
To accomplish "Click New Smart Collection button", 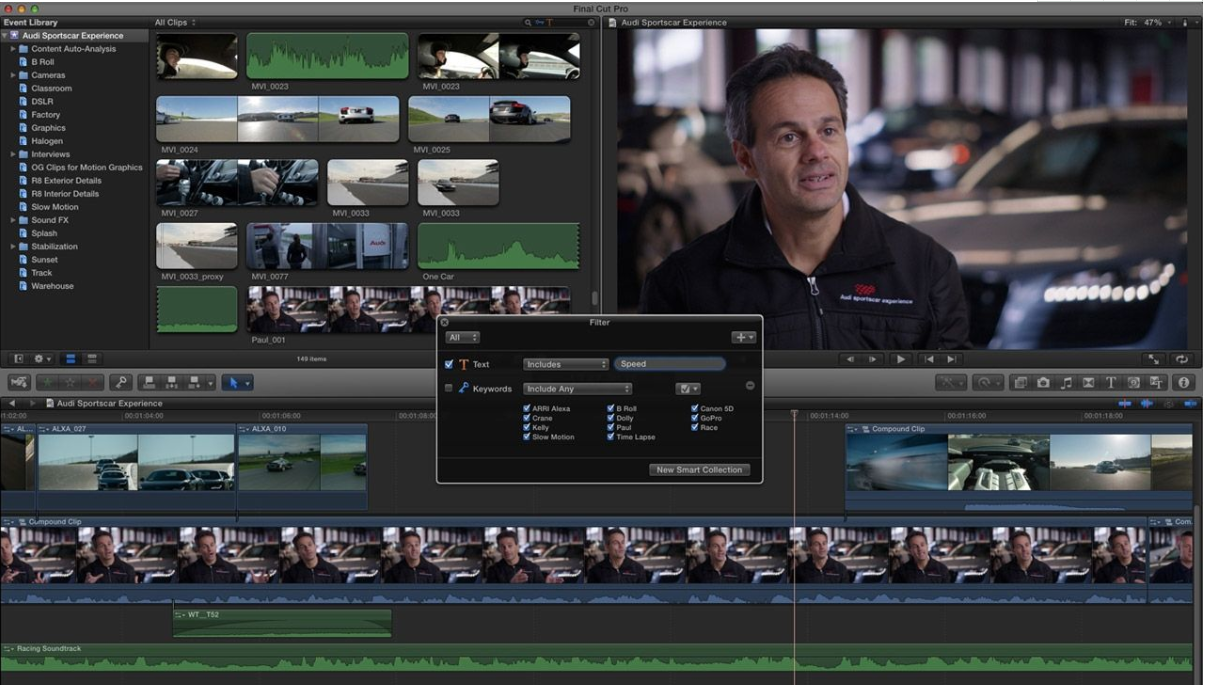I will coord(699,469).
